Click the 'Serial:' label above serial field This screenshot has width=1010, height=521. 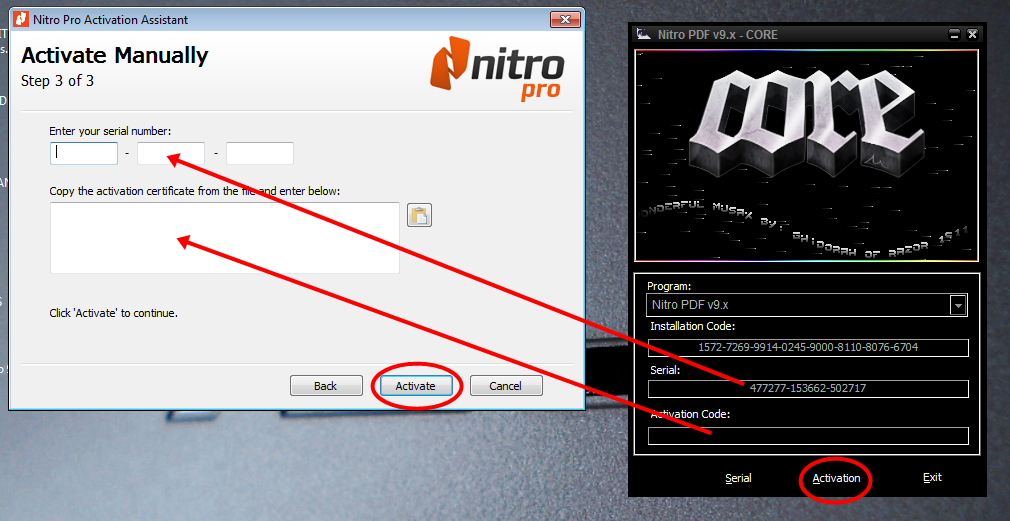click(x=664, y=370)
